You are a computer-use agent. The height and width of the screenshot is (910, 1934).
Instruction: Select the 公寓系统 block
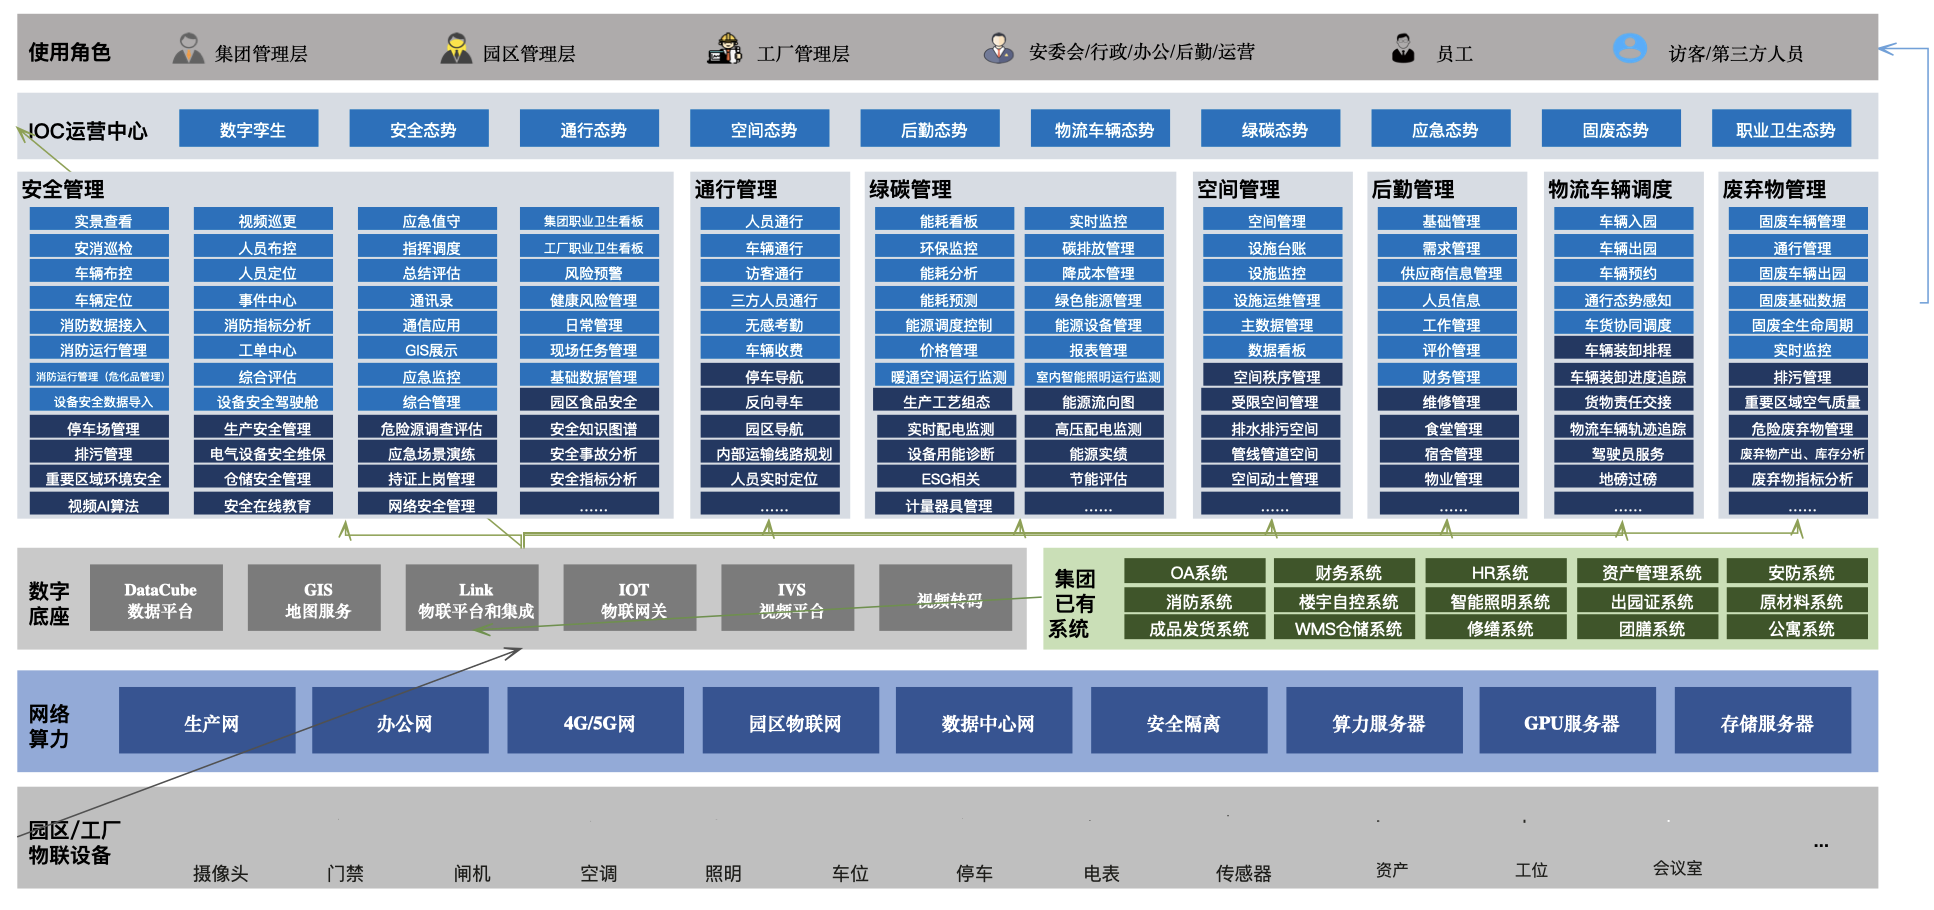click(x=1798, y=628)
